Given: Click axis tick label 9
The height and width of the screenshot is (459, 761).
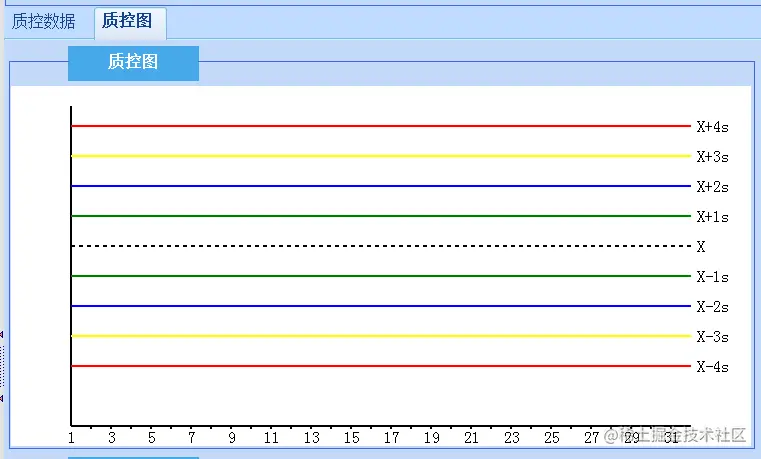Looking at the screenshot, I should [x=232, y=438].
